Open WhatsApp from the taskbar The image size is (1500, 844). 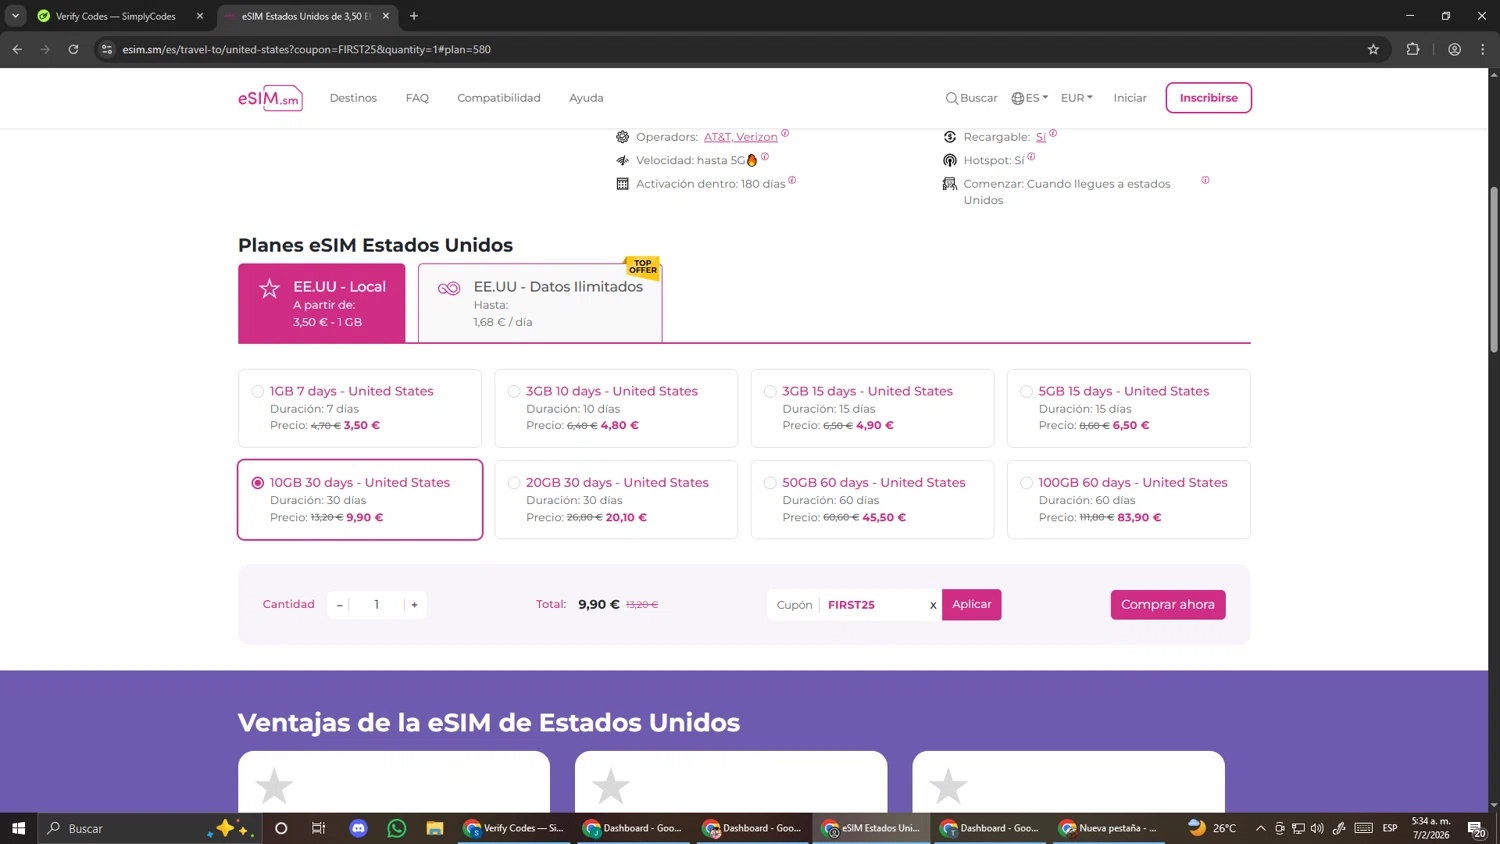(397, 828)
